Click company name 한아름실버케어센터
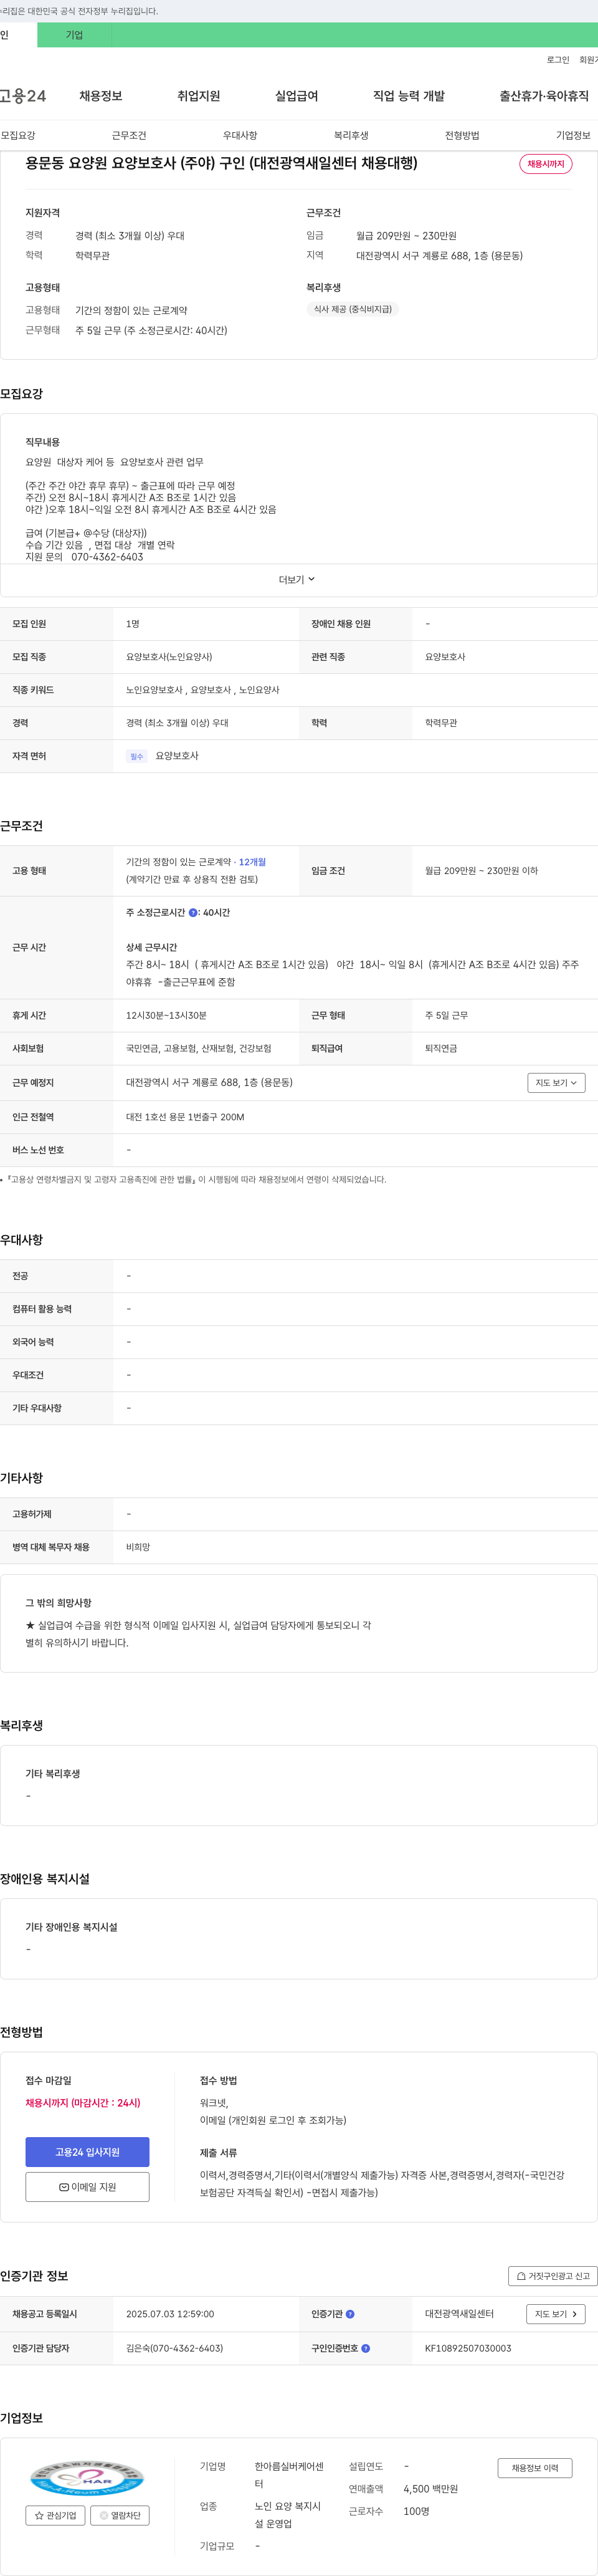The width and height of the screenshot is (598, 2576). tap(289, 2475)
